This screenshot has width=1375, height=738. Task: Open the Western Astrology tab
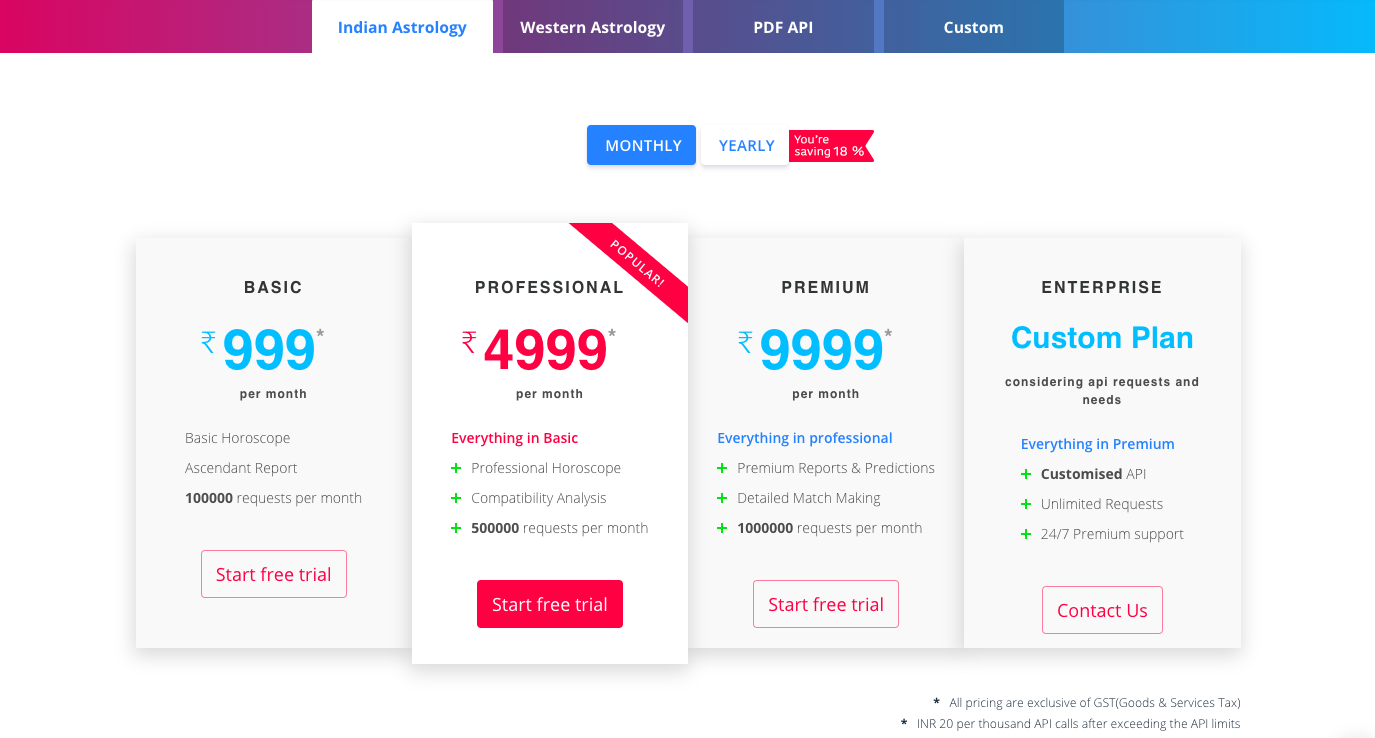[x=592, y=27]
